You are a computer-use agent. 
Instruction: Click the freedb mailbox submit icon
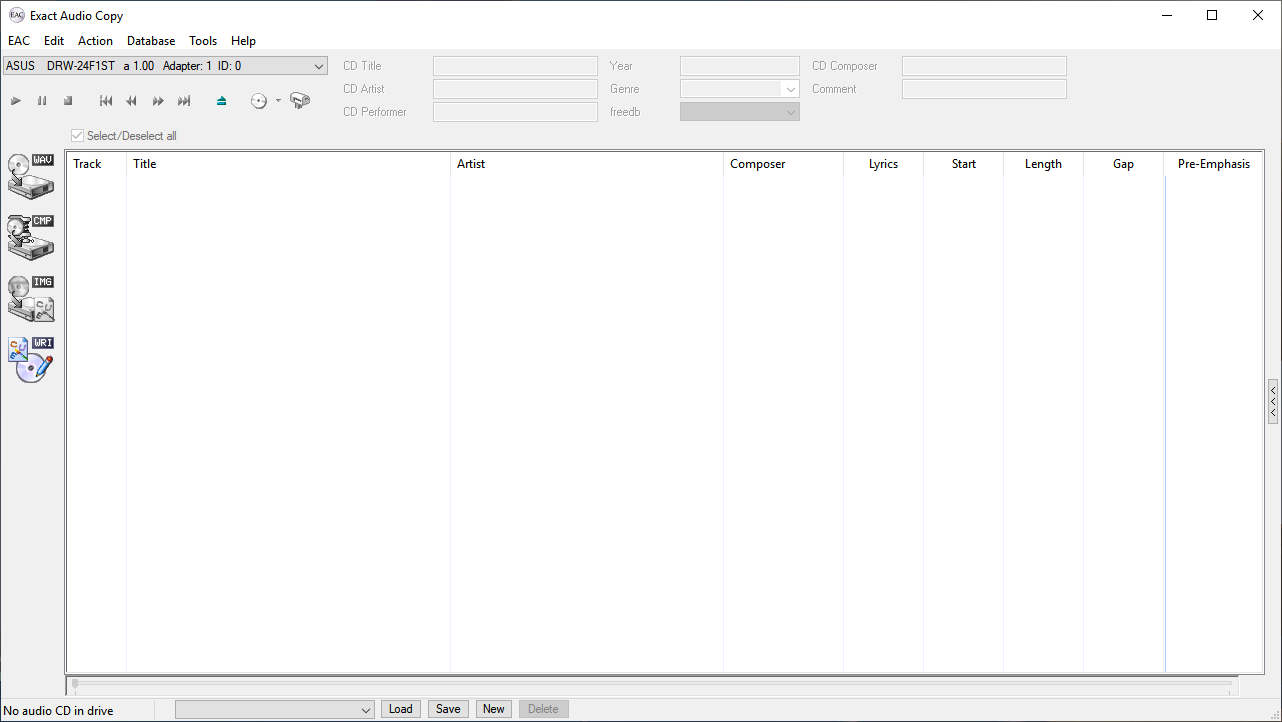[x=300, y=101]
